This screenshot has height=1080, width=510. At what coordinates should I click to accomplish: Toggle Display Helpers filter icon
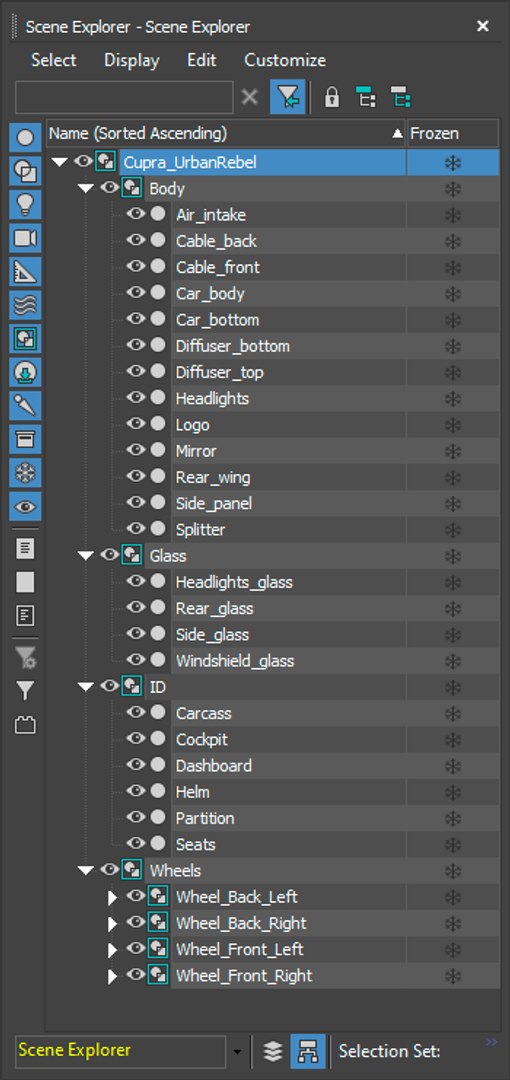(x=25, y=272)
